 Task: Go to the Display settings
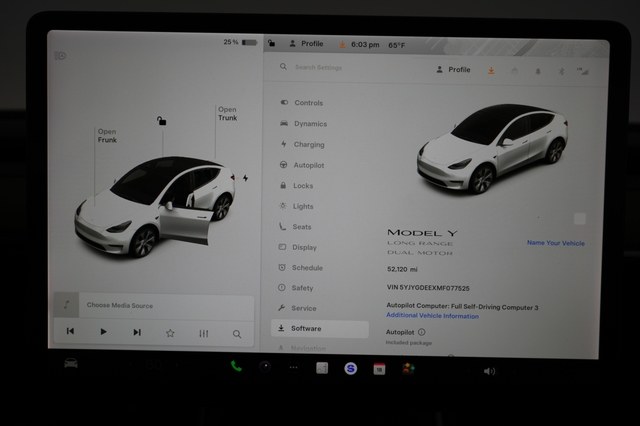(298, 247)
